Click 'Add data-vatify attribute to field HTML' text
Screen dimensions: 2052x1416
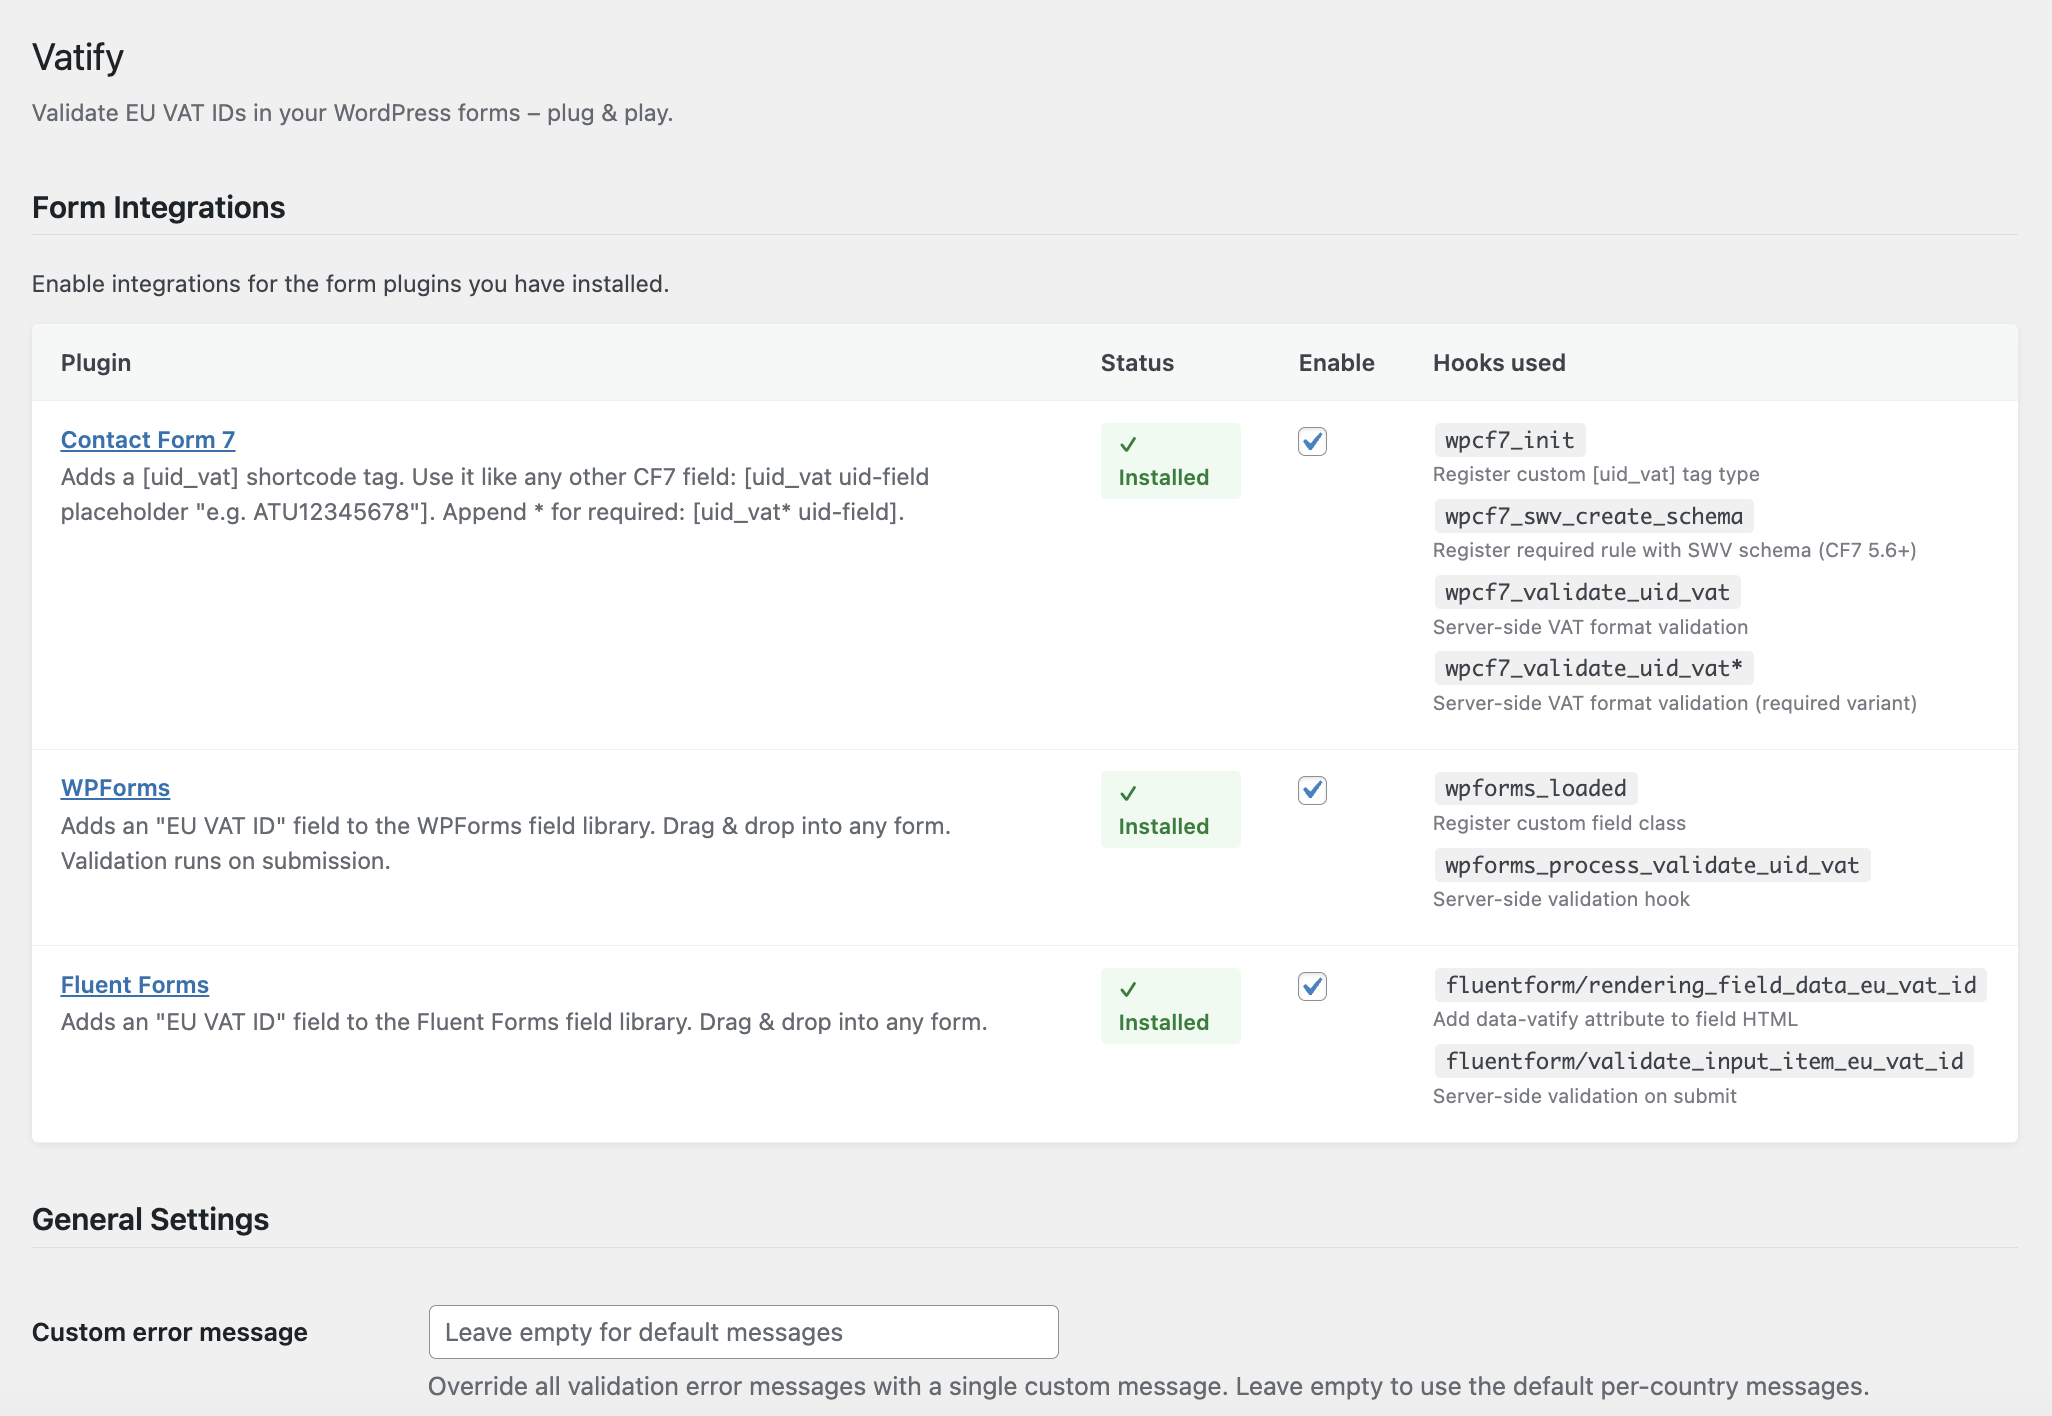point(1615,1019)
